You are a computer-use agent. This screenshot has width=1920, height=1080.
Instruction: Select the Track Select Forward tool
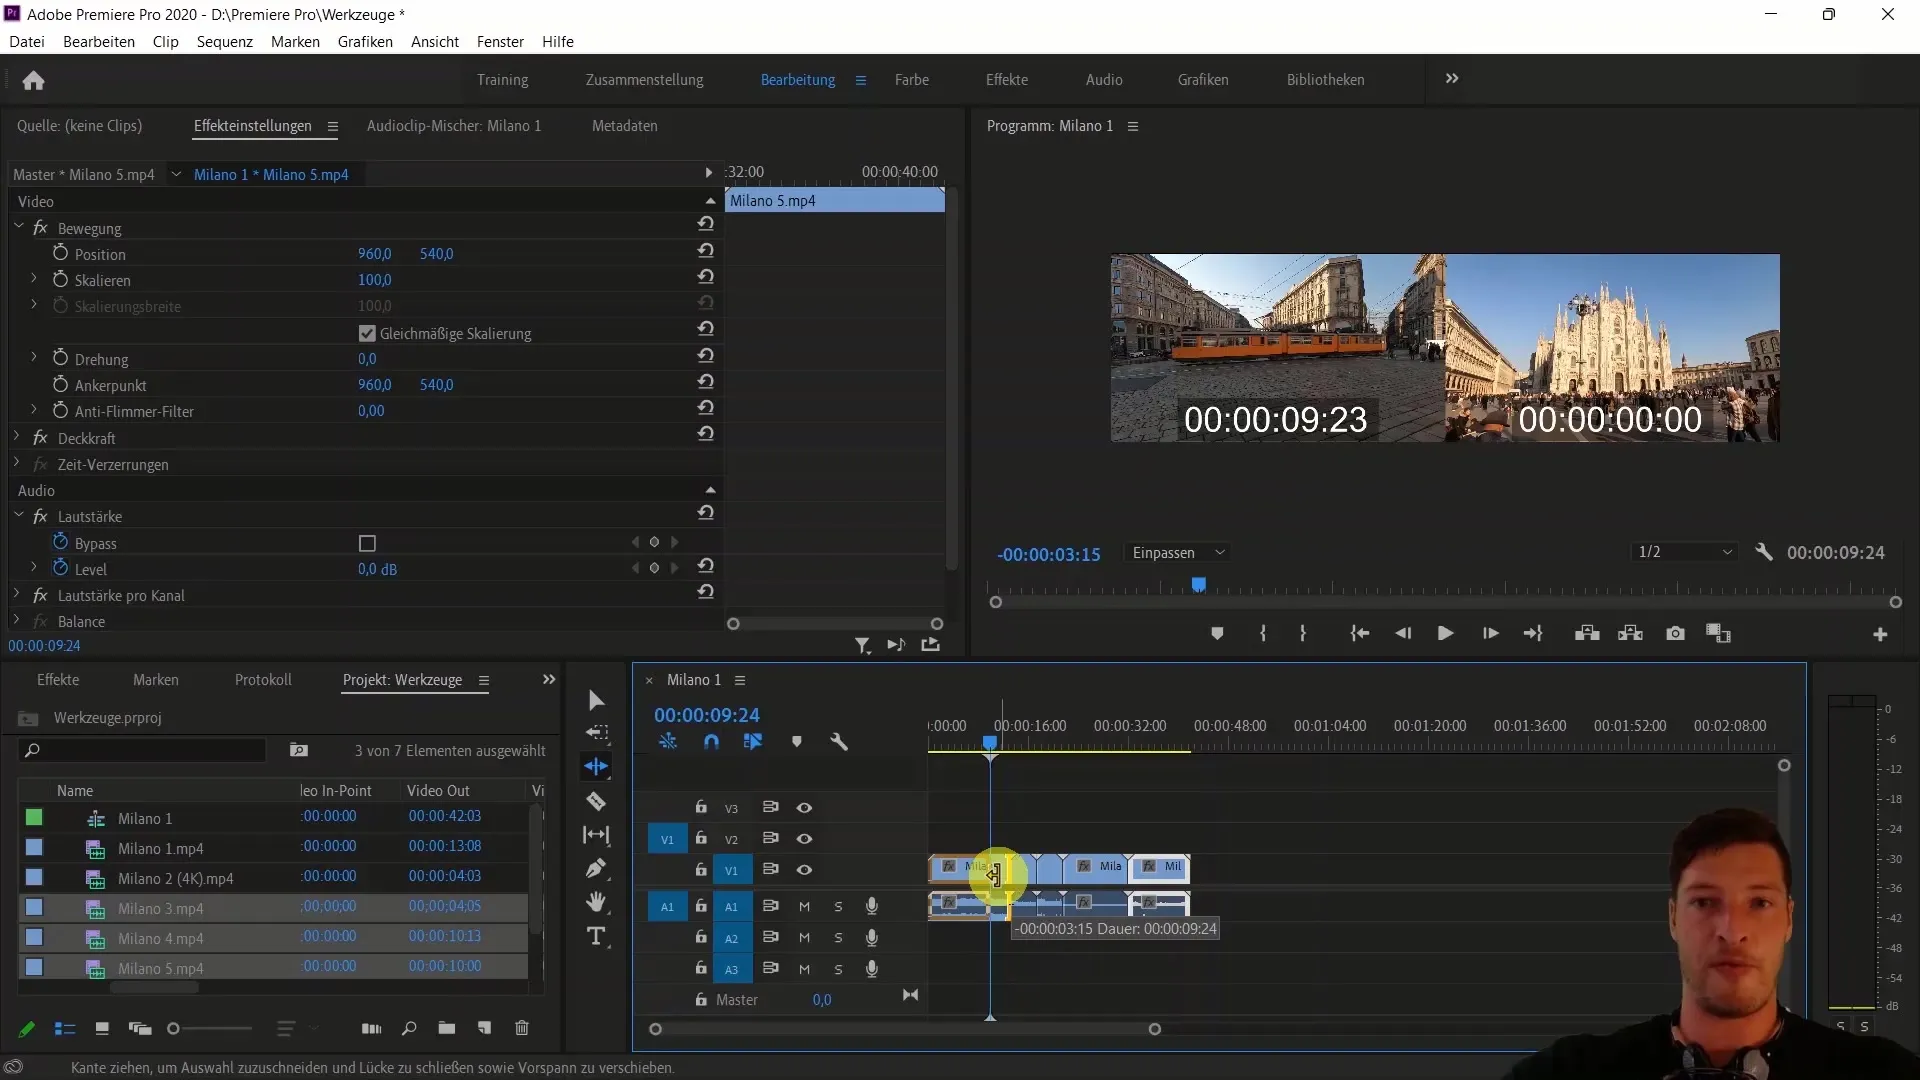click(x=597, y=733)
